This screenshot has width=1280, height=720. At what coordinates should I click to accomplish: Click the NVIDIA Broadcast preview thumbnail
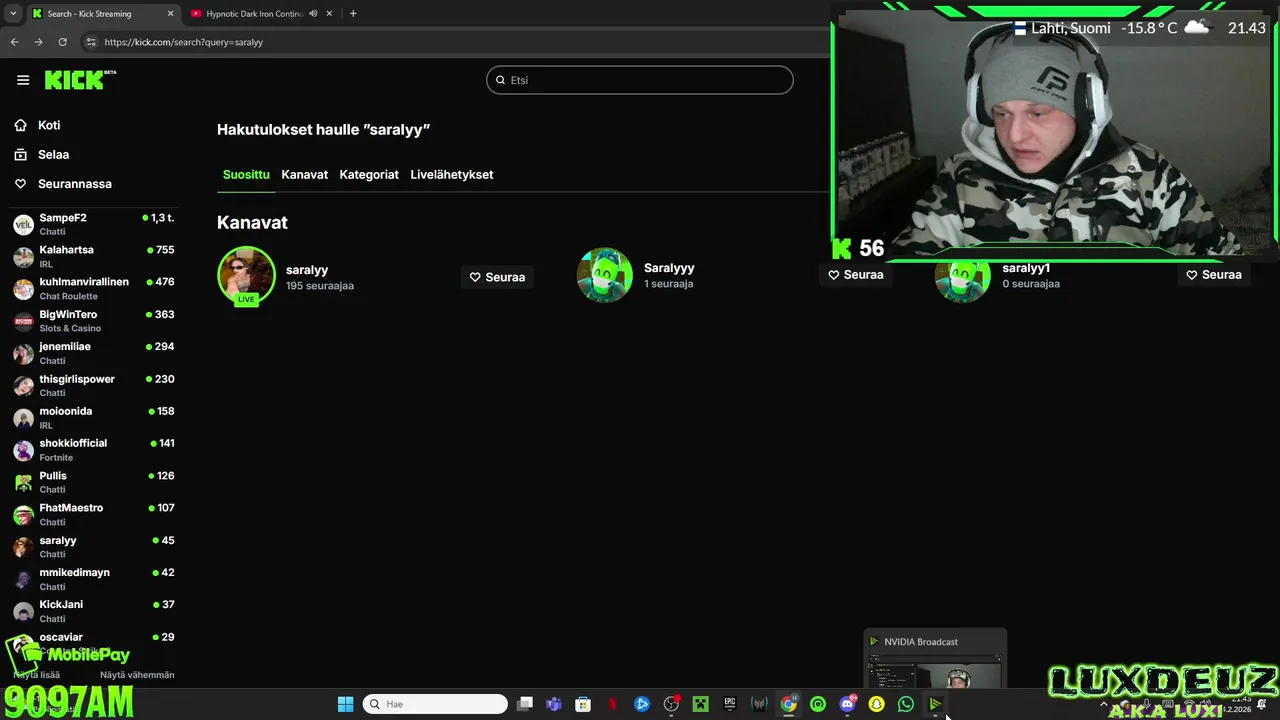[x=935, y=671]
